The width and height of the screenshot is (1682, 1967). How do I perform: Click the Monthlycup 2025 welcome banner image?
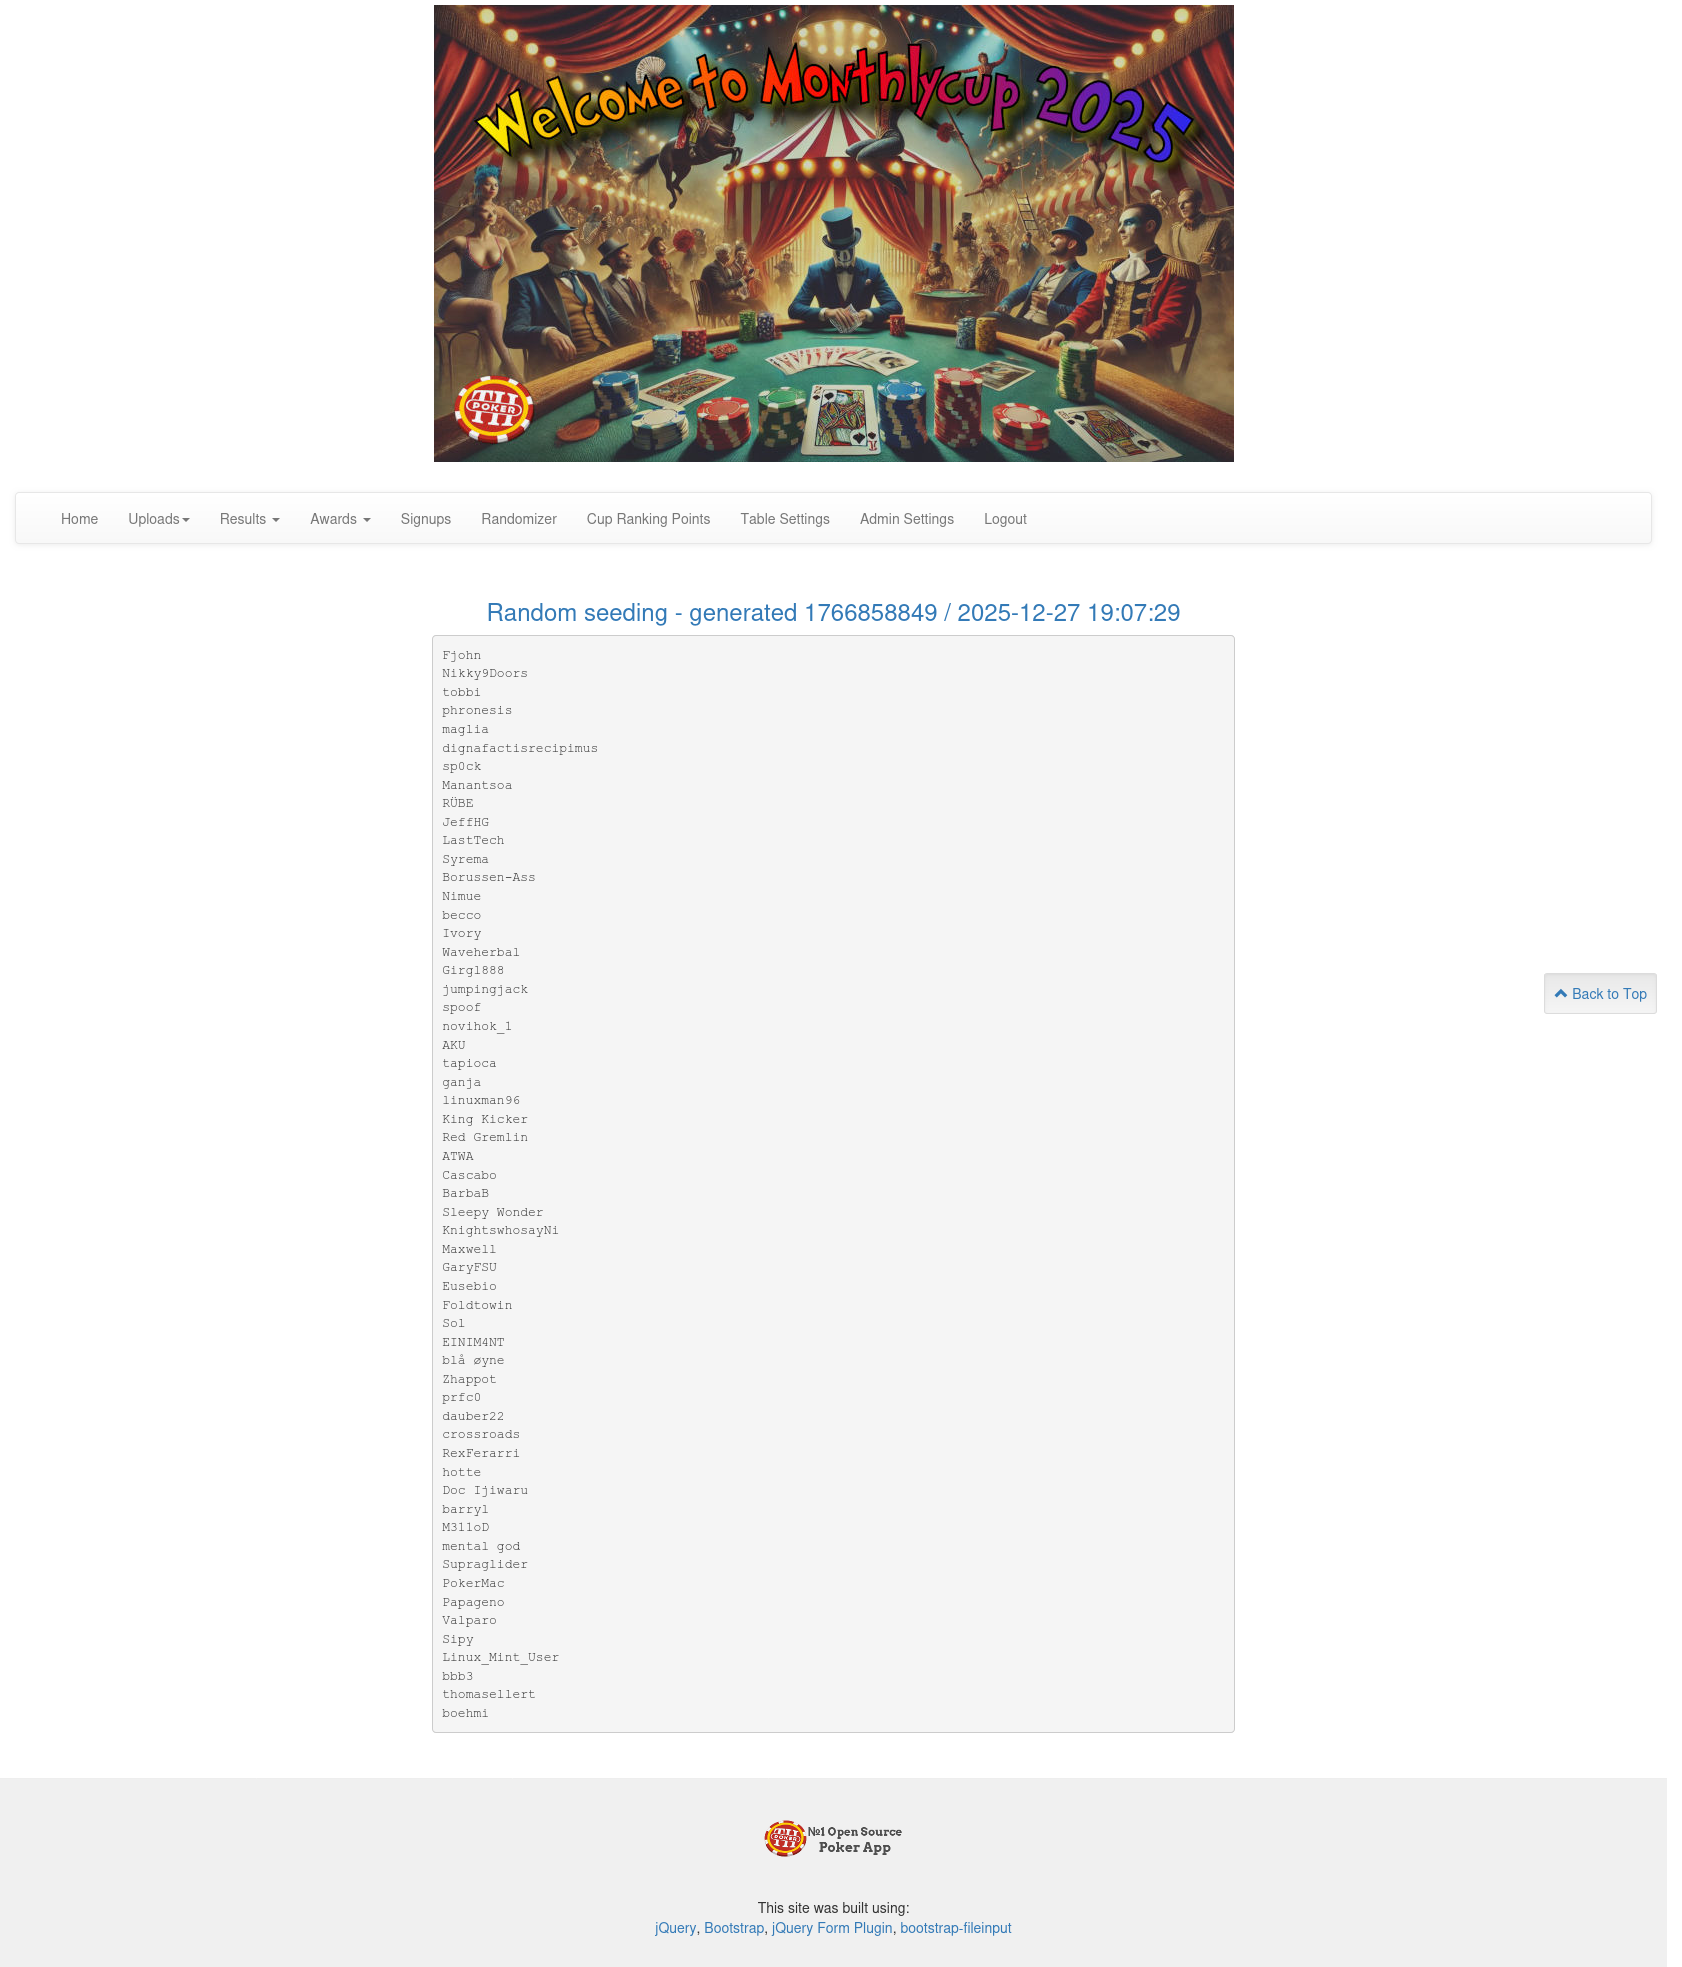pyautogui.click(x=834, y=233)
